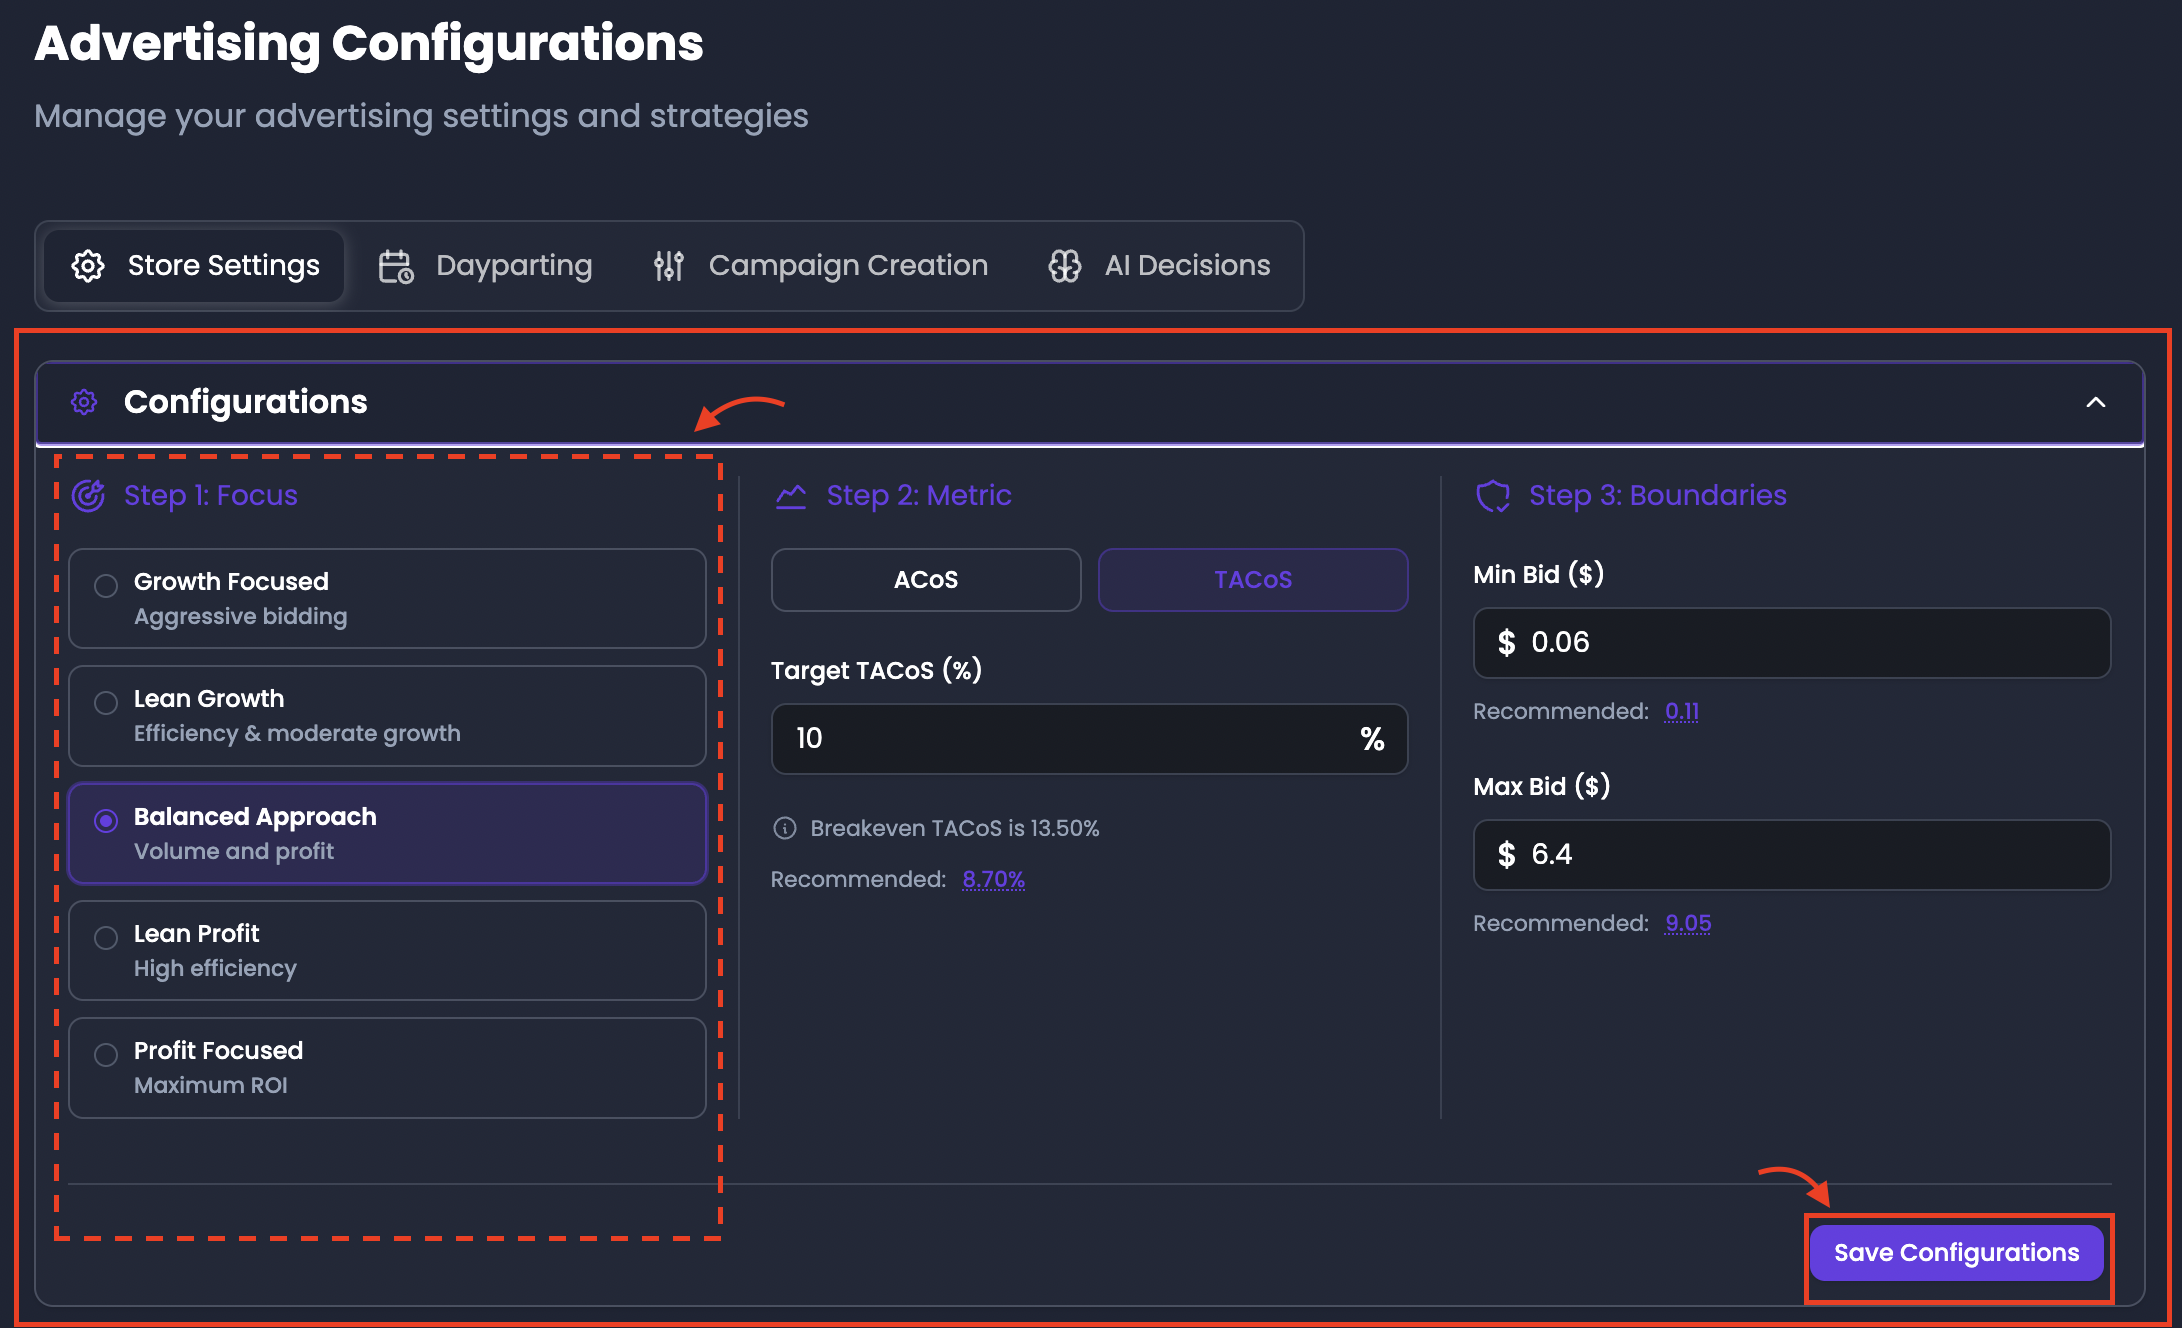
Task: Collapse the Configurations panel with chevron
Action: click(2096, 402)
